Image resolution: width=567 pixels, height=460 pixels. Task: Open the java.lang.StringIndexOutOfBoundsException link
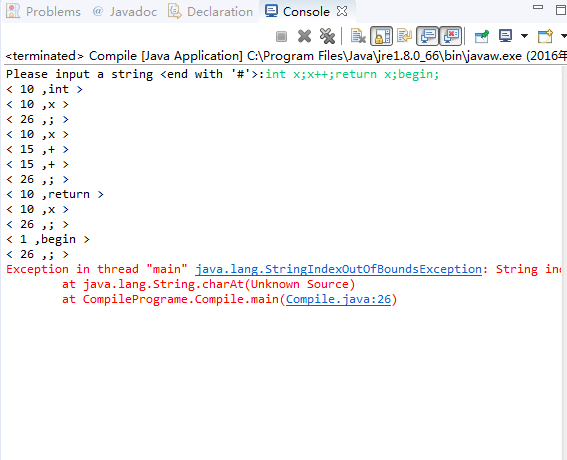tap(338, 269)
